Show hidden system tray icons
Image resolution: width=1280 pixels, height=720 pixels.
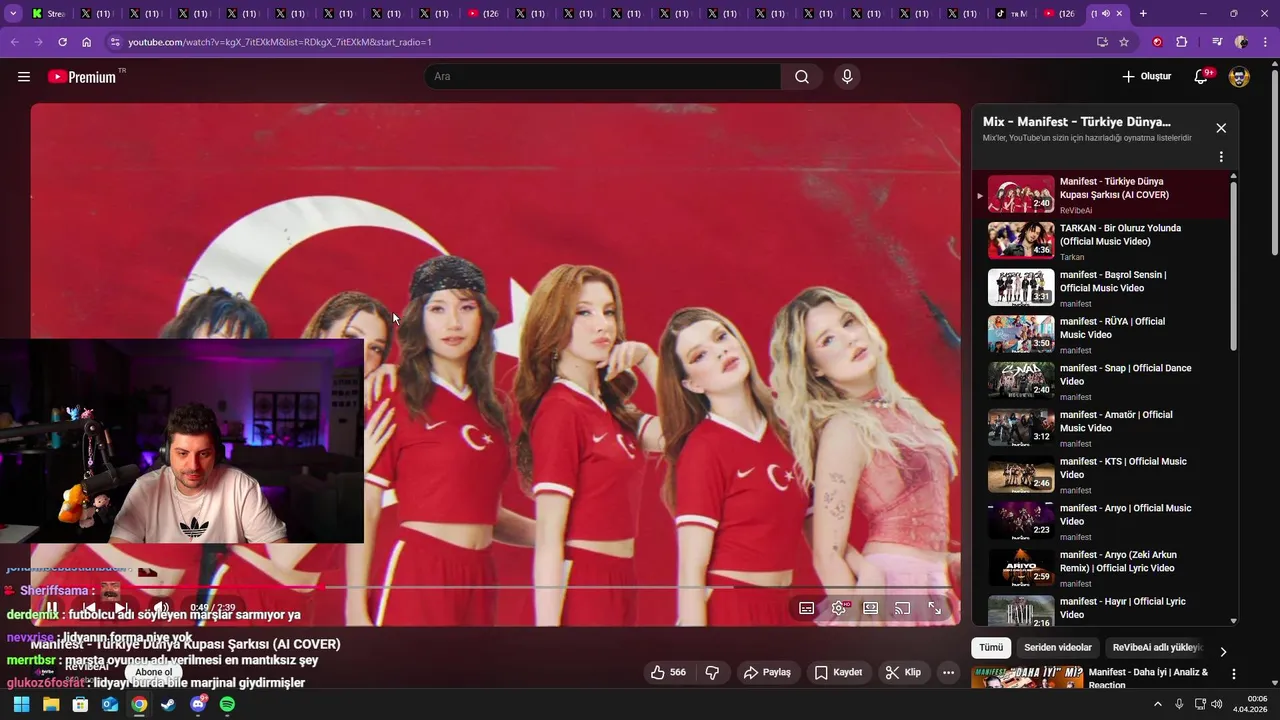pyautogui.click(x=1158, y=704)
